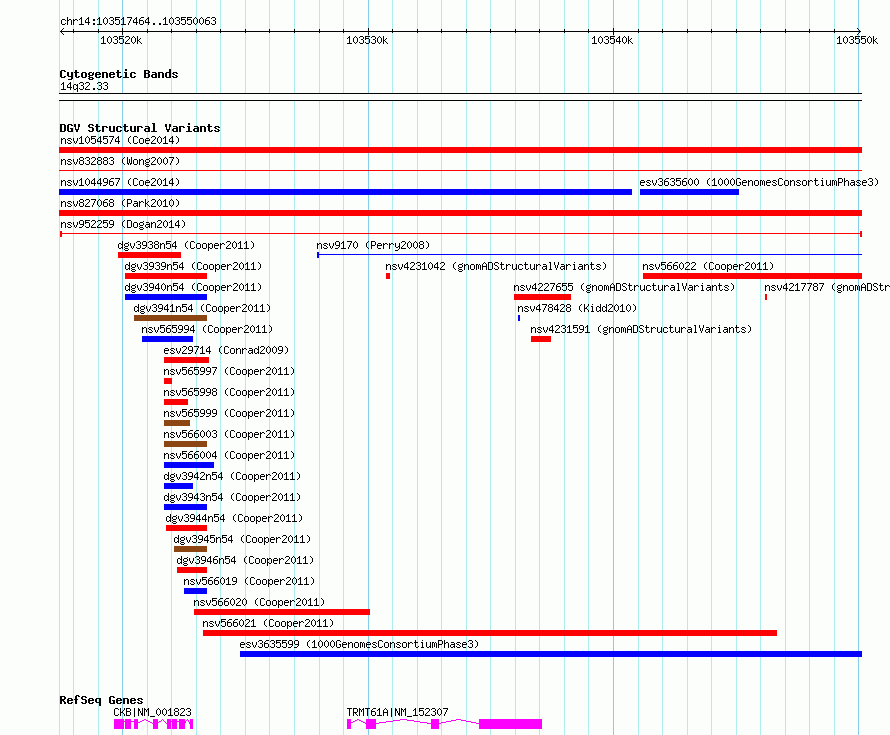The image size is (890, 735).
Task: Click the Cytogenetic Bands track title
Action: click(x=119, y=74)
